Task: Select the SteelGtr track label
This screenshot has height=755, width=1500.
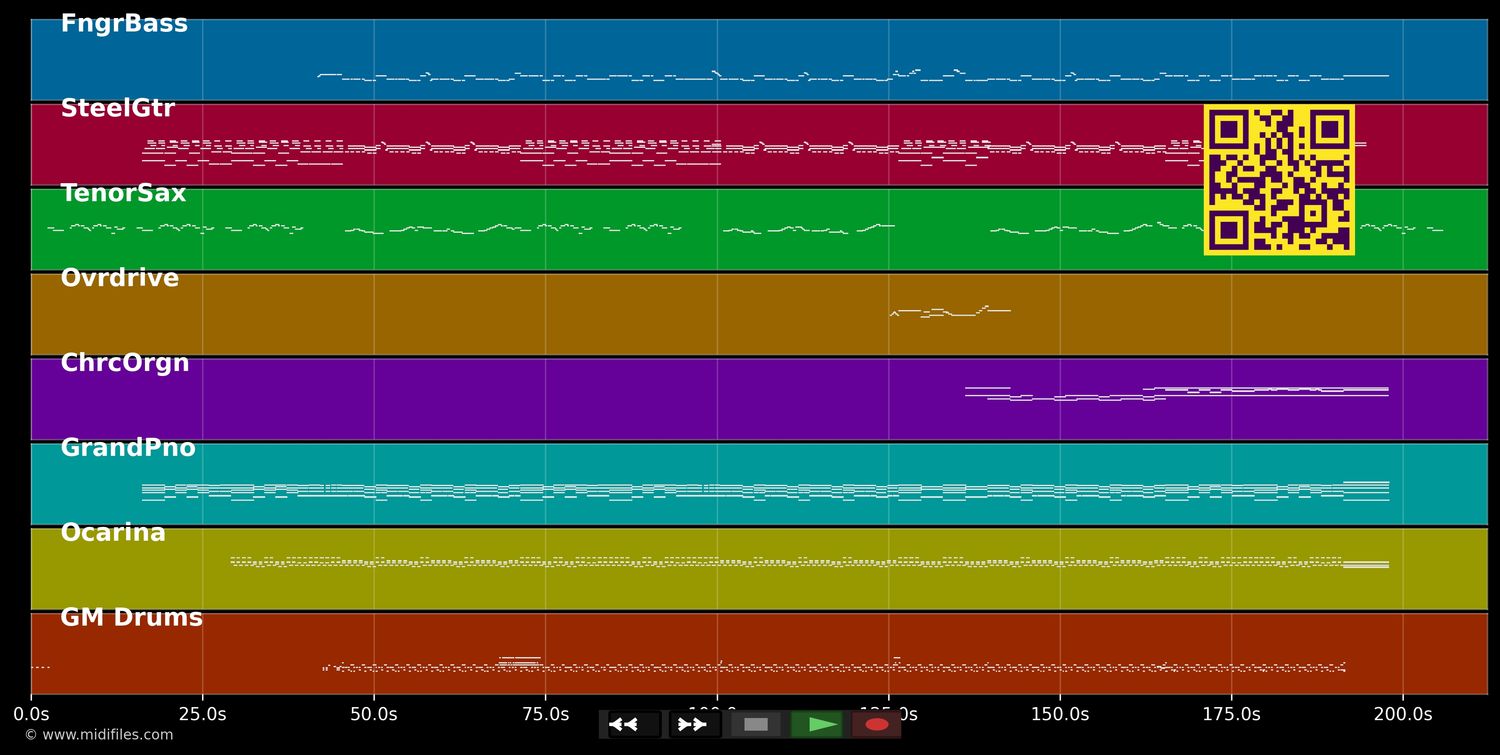Action: pos(117,109)
